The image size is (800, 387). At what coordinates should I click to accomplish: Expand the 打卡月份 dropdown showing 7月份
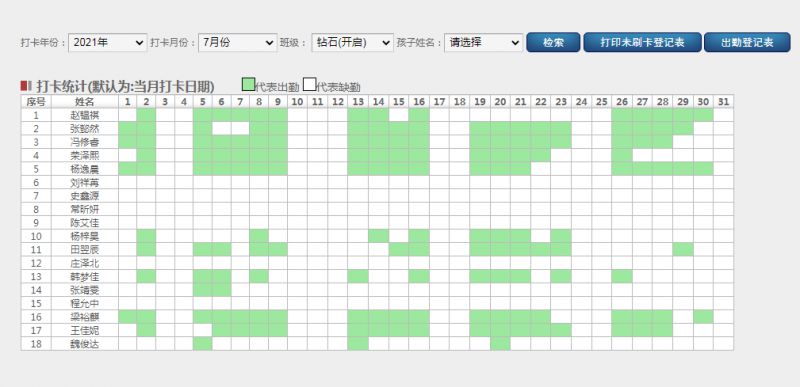pyautogui.click(x=238, y=43)
